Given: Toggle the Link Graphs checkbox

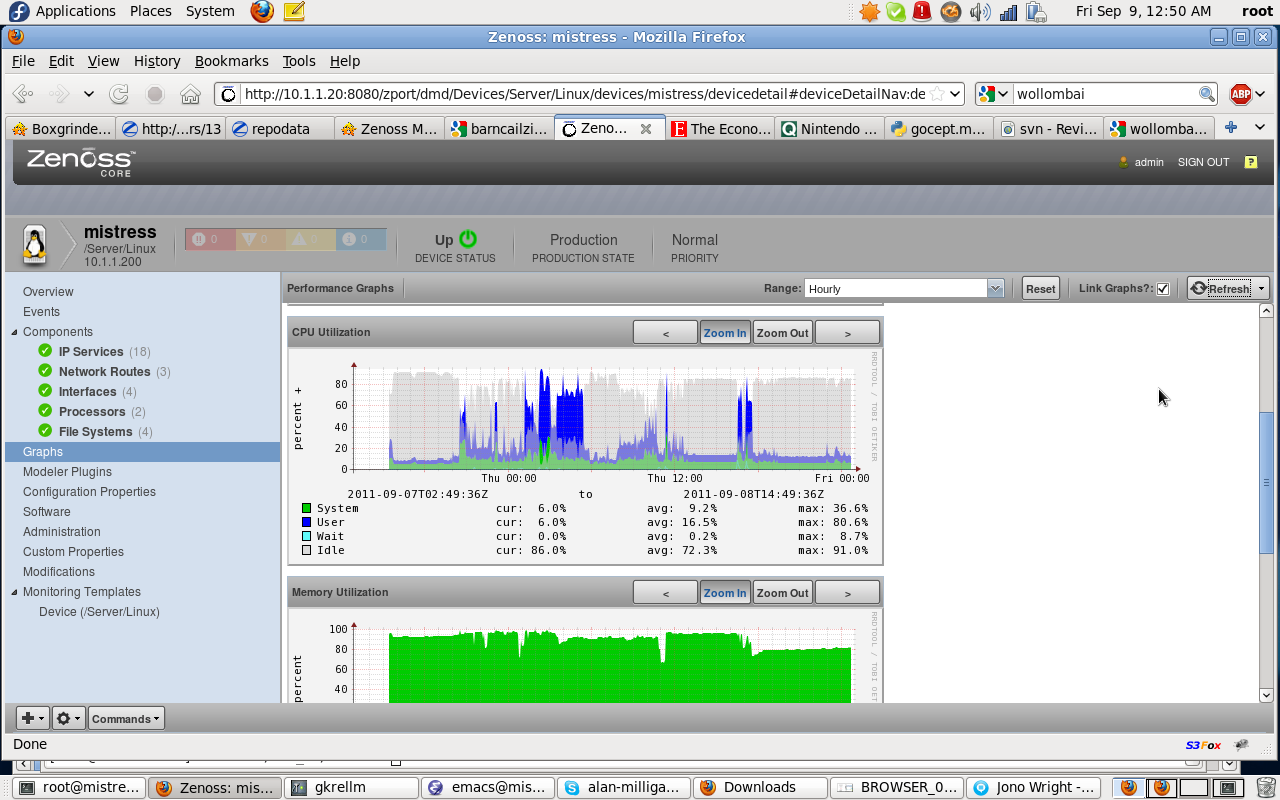Looking at the screenshot, I should 1163,289.
